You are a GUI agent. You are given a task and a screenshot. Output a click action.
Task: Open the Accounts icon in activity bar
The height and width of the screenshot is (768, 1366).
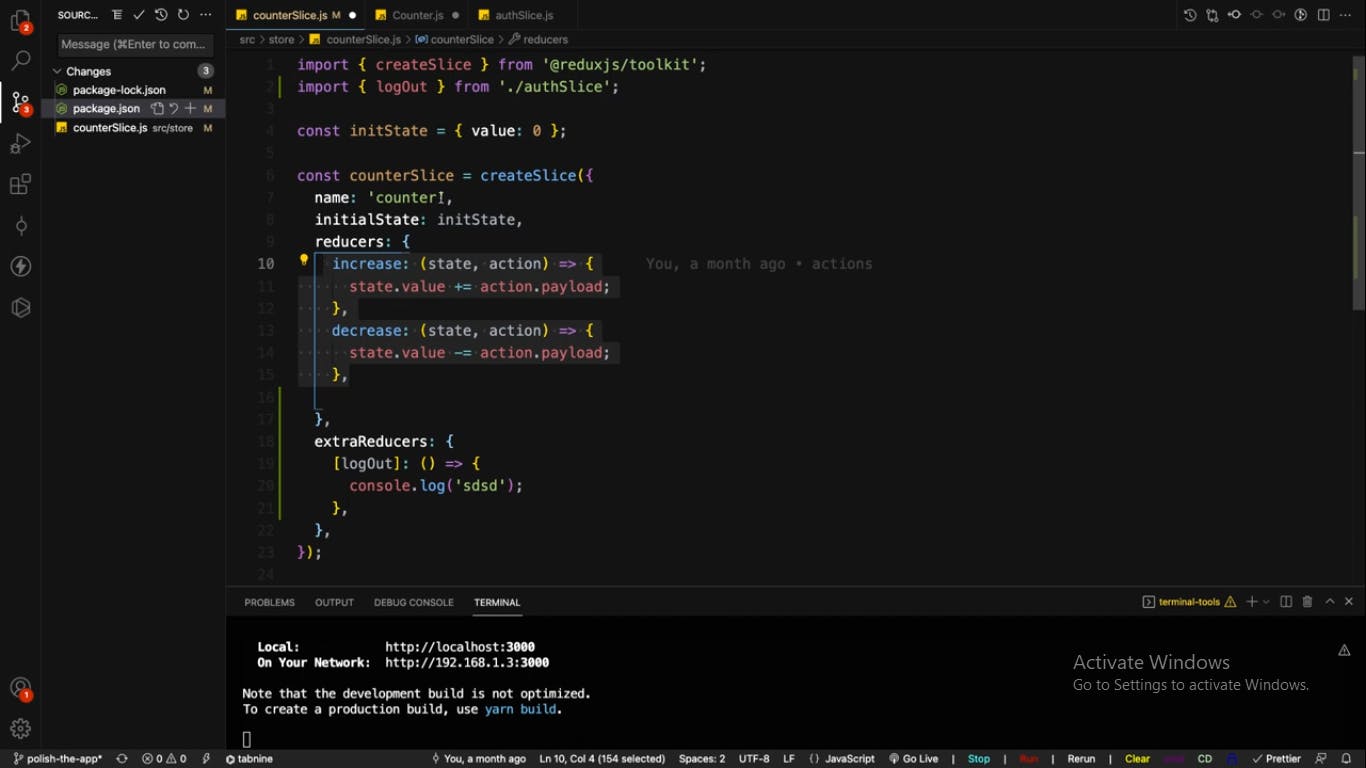[20, 688]
